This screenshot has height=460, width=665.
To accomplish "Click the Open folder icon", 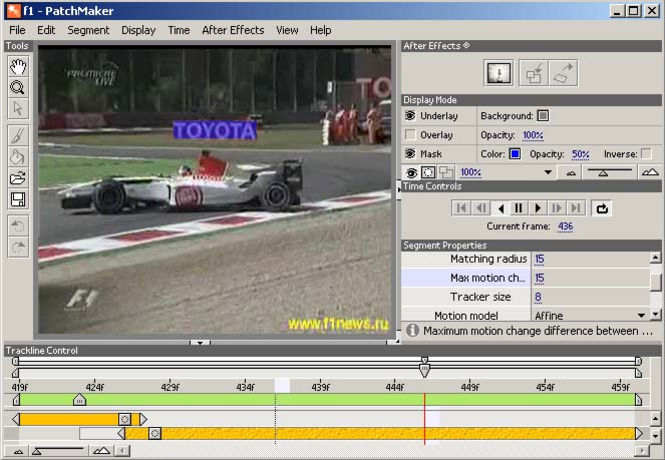I will click(x=17, y=178).
